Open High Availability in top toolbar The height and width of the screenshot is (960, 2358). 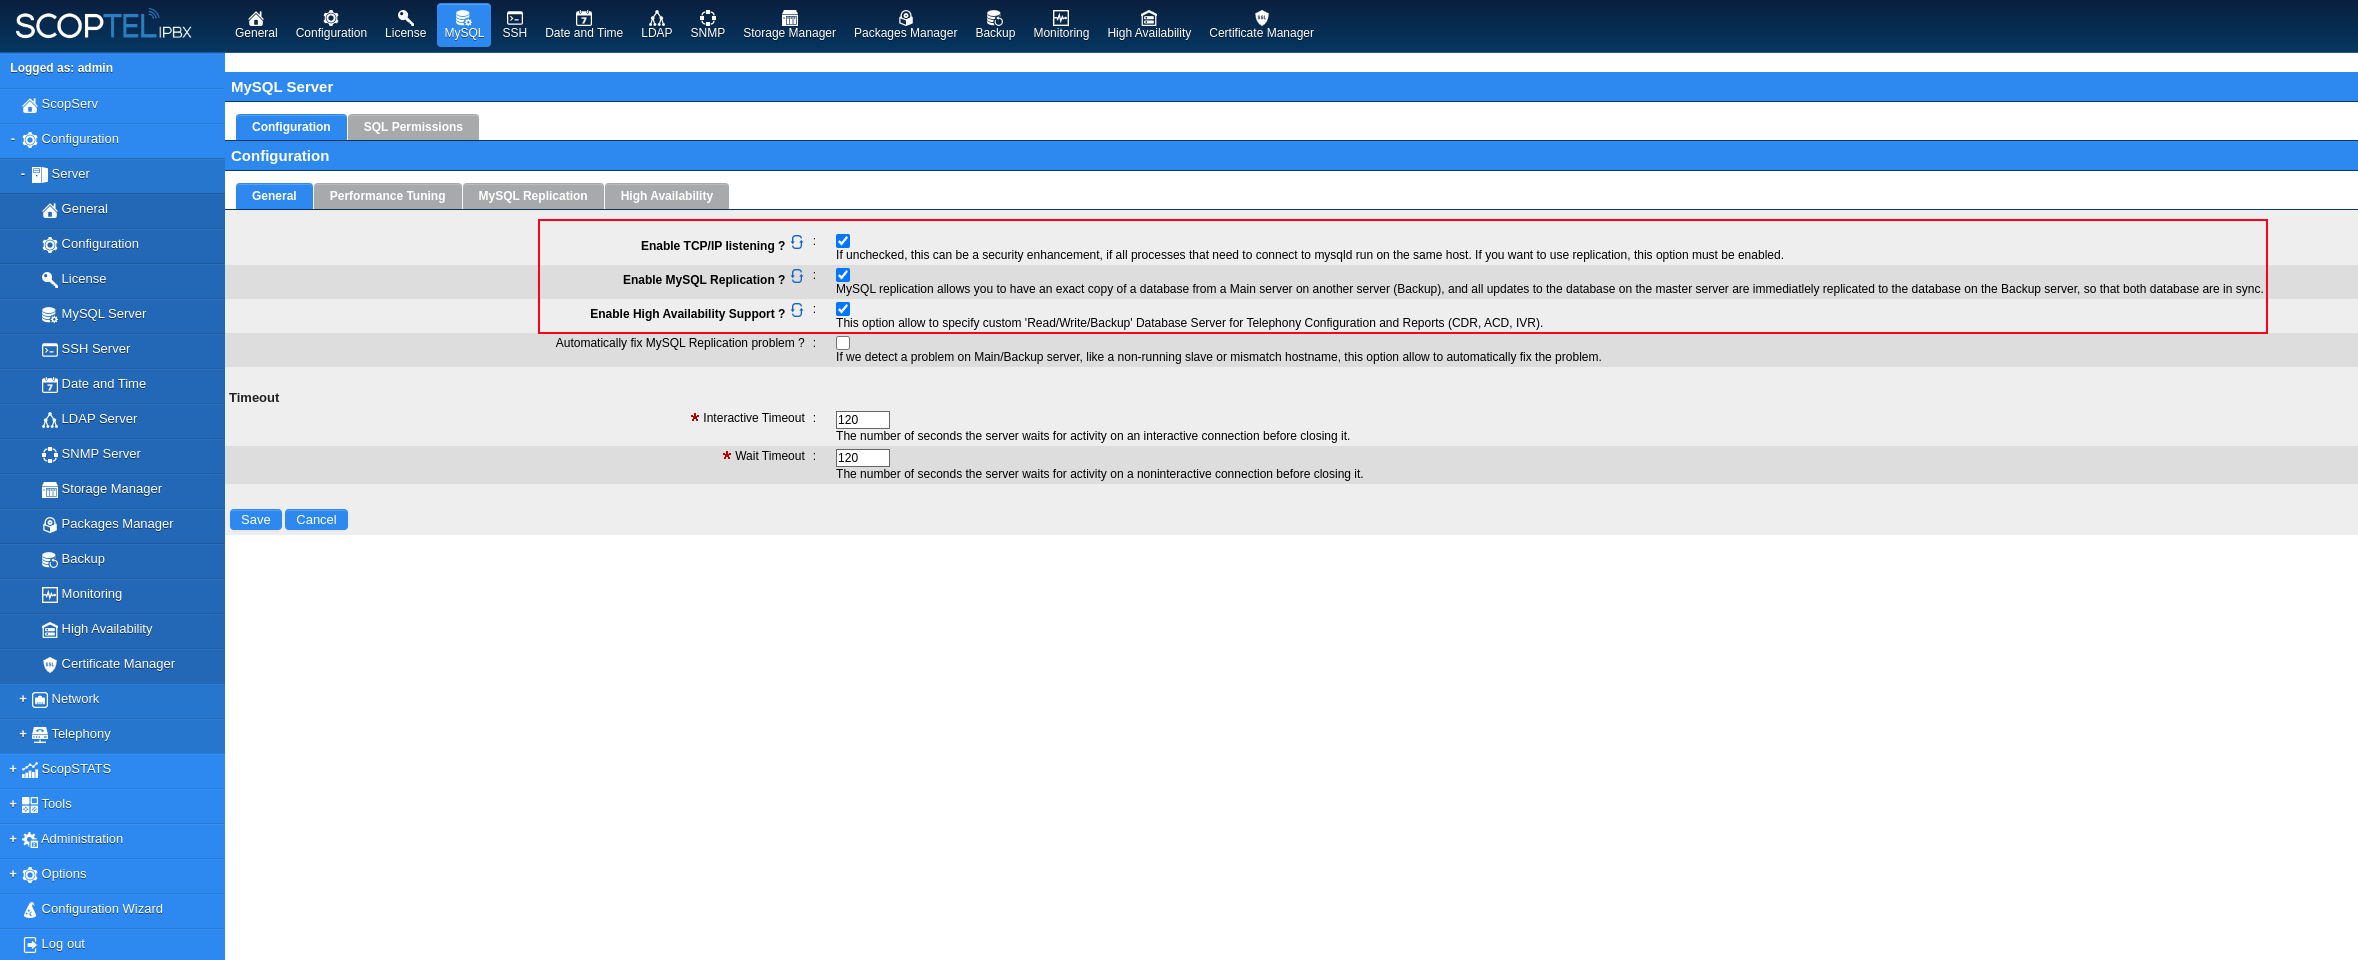1149,25
